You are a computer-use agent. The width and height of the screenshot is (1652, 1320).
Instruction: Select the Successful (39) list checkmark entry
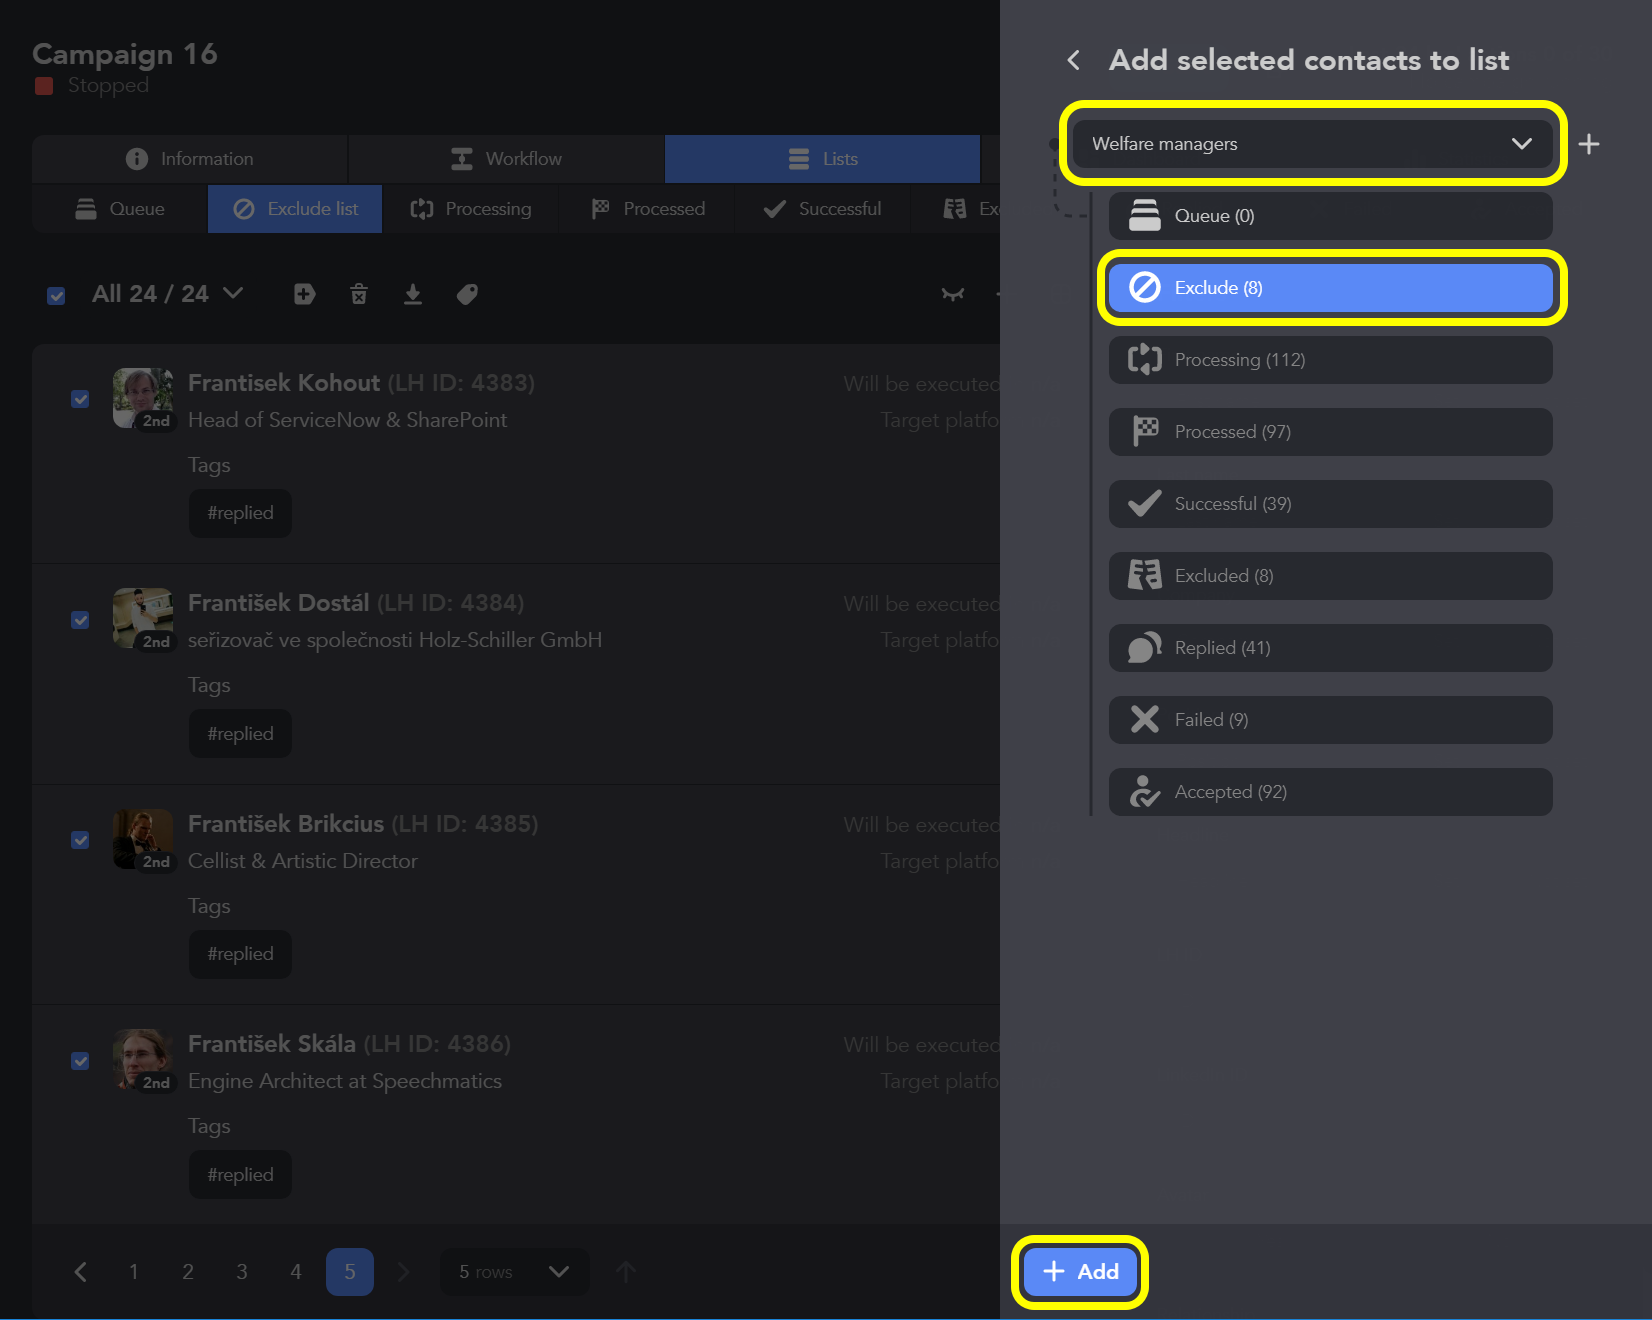pyautogui.click(x=1329, y=503)
